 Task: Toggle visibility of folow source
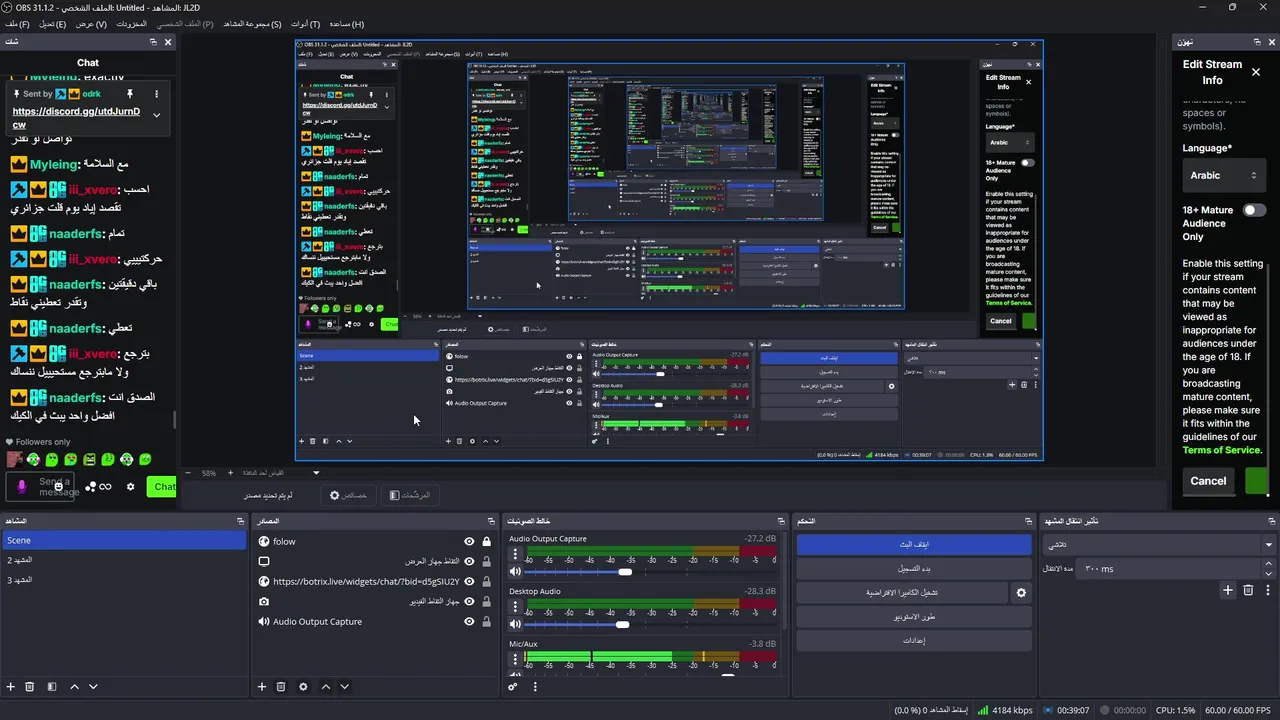[469, 541]
